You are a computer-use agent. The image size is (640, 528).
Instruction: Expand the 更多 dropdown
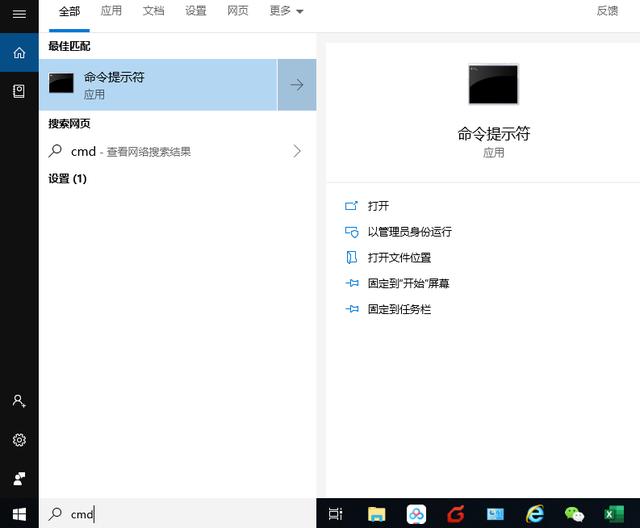(286, 11)
